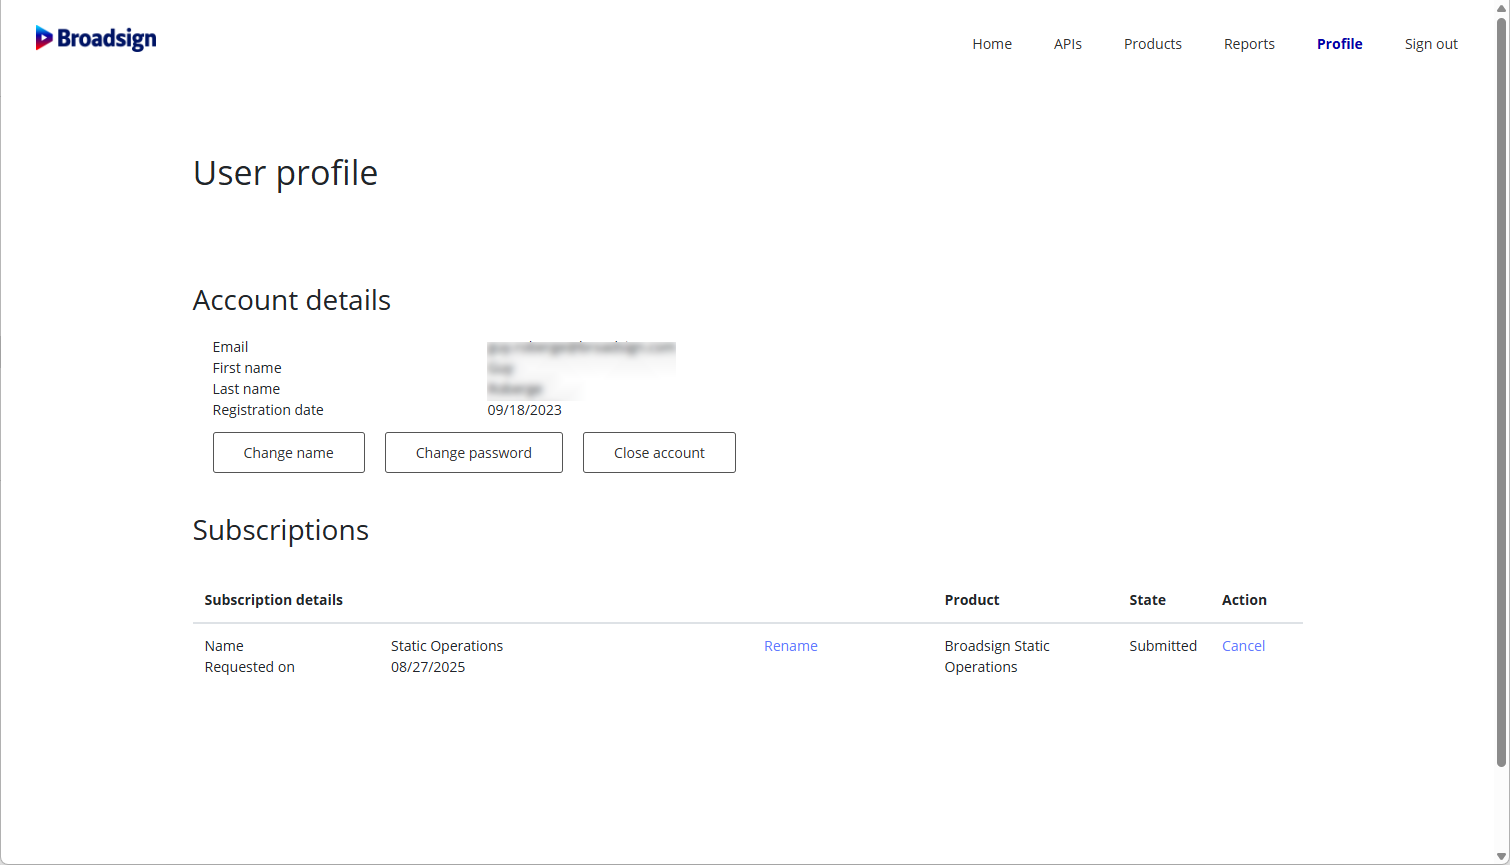Click the requested on date 08/27/2025
The image size is (1510, 865).
point(428,667)
